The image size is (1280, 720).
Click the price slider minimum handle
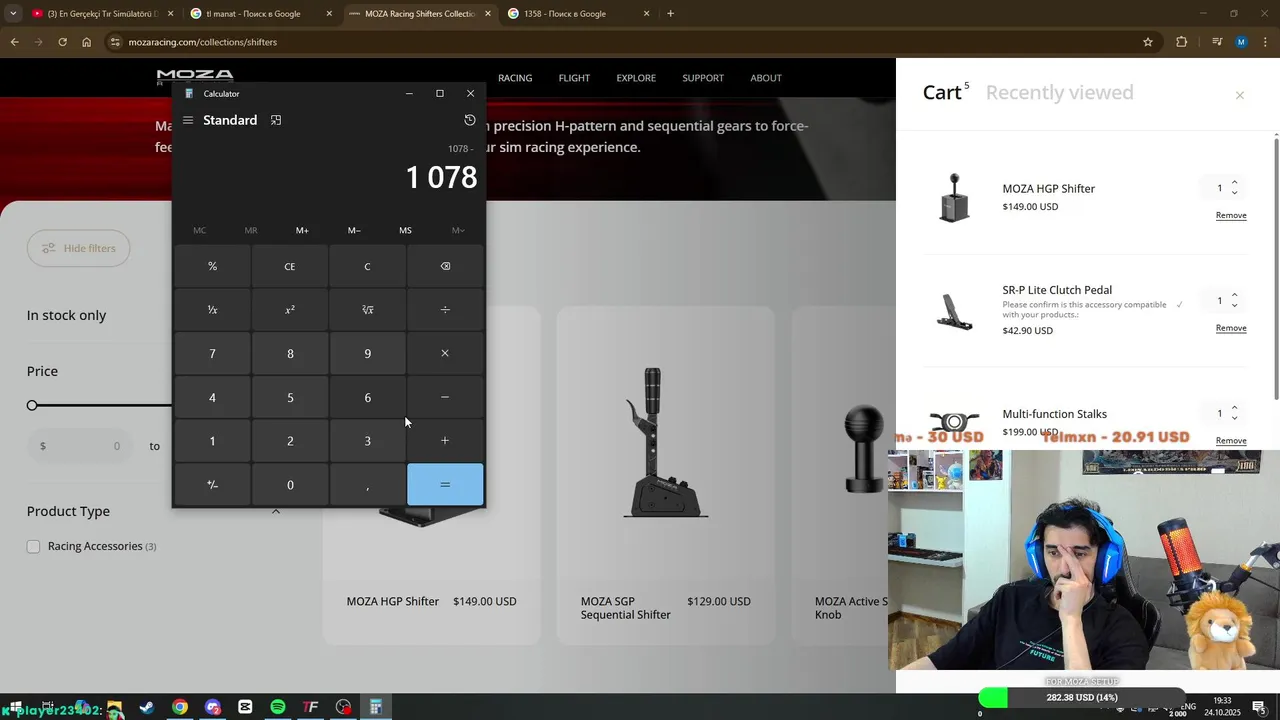(x=32, y=405)
